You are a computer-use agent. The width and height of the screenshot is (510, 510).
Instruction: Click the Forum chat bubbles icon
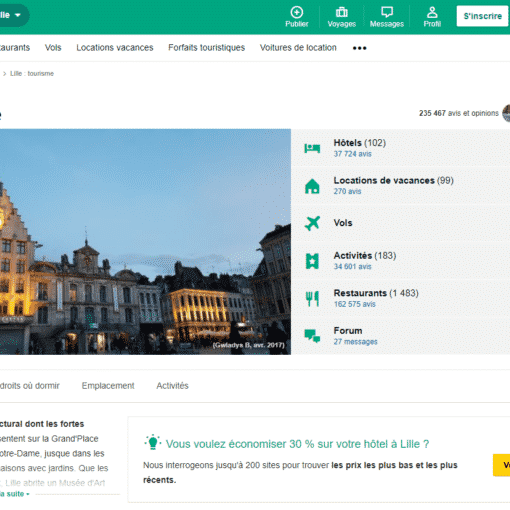tap(312, 336)
